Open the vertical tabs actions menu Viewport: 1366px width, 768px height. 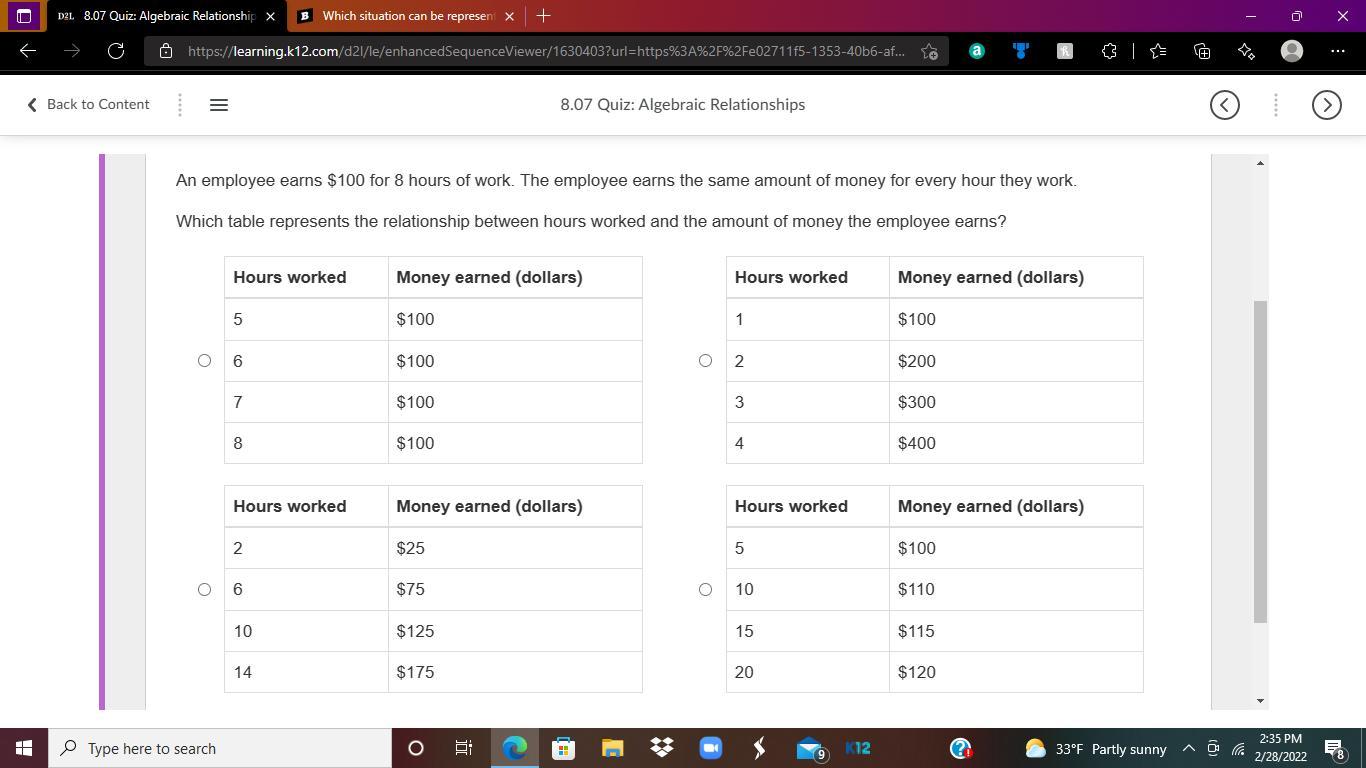24,16
